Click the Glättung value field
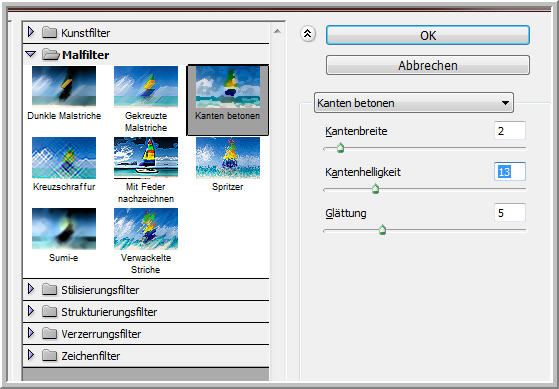This screenshot has width=559, height=389. (x=510, y=213)
